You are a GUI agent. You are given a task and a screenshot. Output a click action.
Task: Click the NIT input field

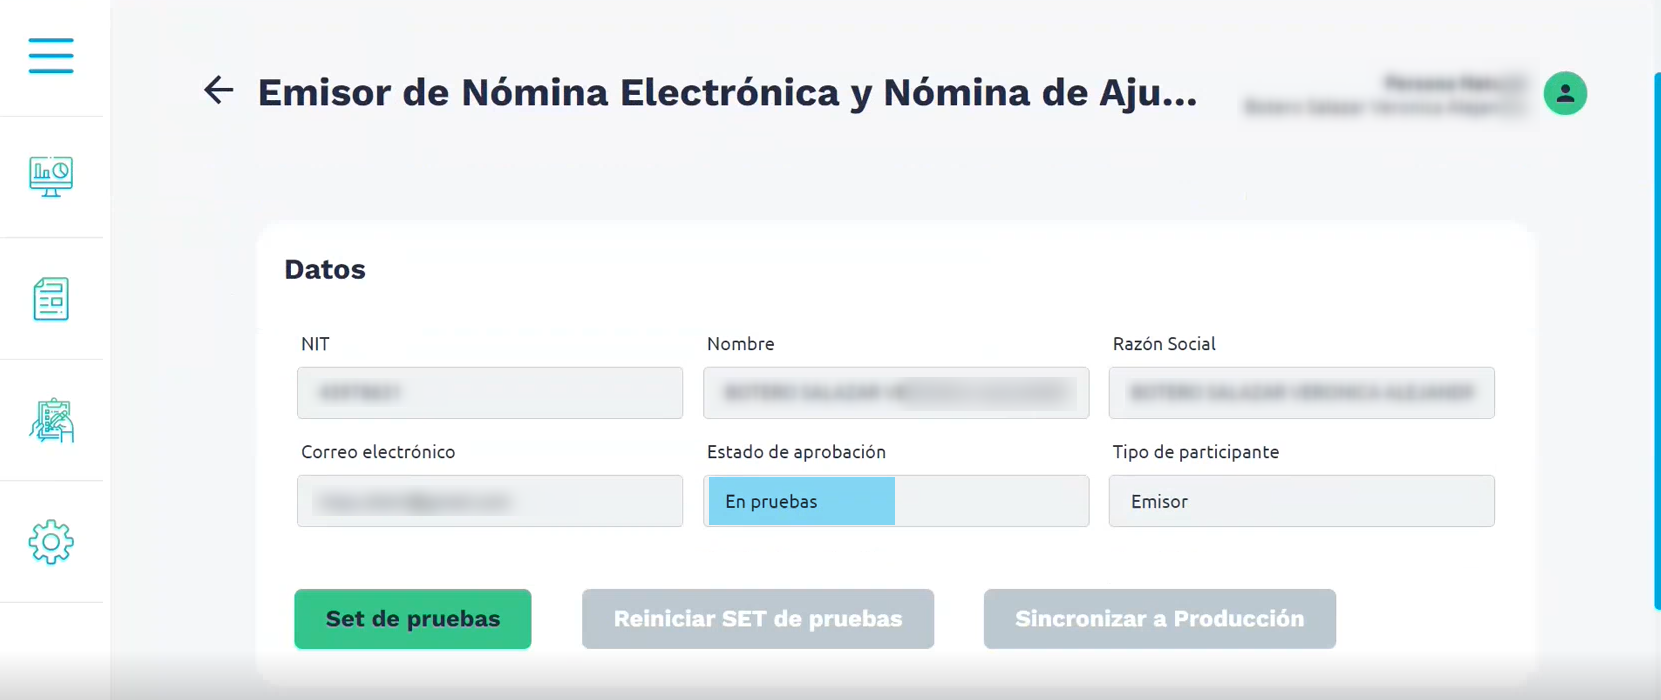coord(490,393)
